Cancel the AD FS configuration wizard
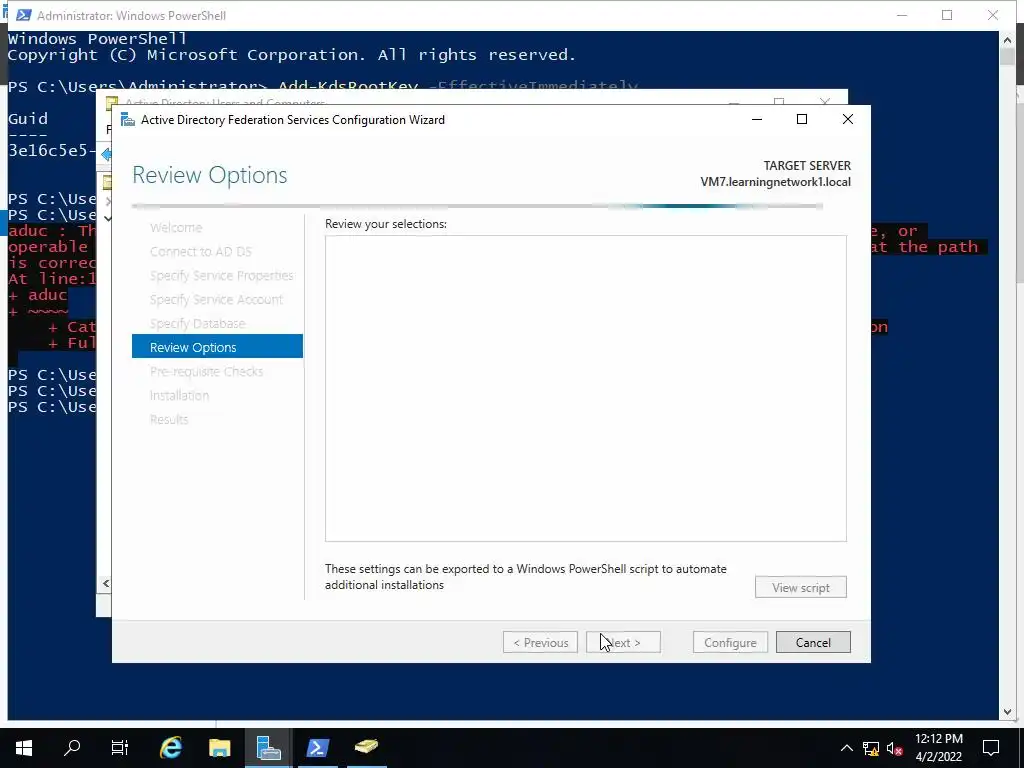The image size is (1024, 768). click(x=813, y=643)
